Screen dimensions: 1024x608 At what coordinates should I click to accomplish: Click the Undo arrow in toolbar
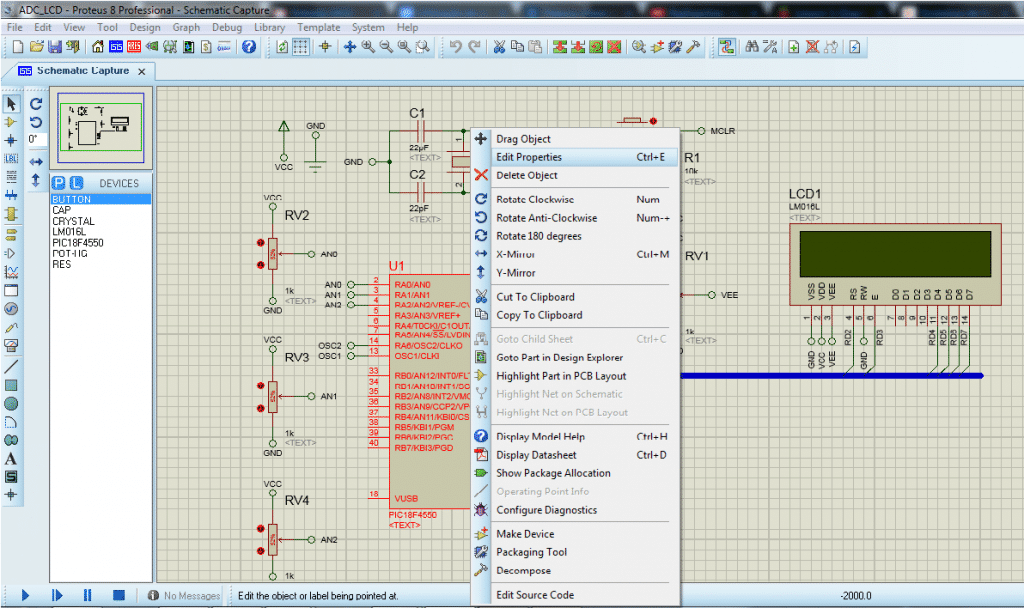tap(456, 46)
